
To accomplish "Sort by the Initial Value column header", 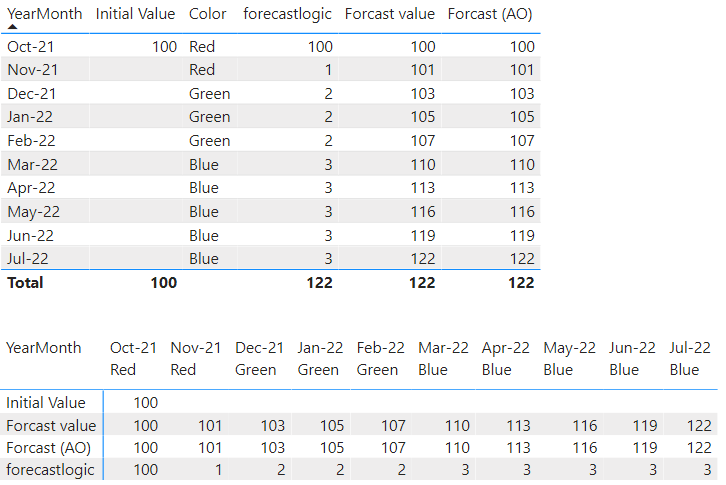I will tap(135, 14).
